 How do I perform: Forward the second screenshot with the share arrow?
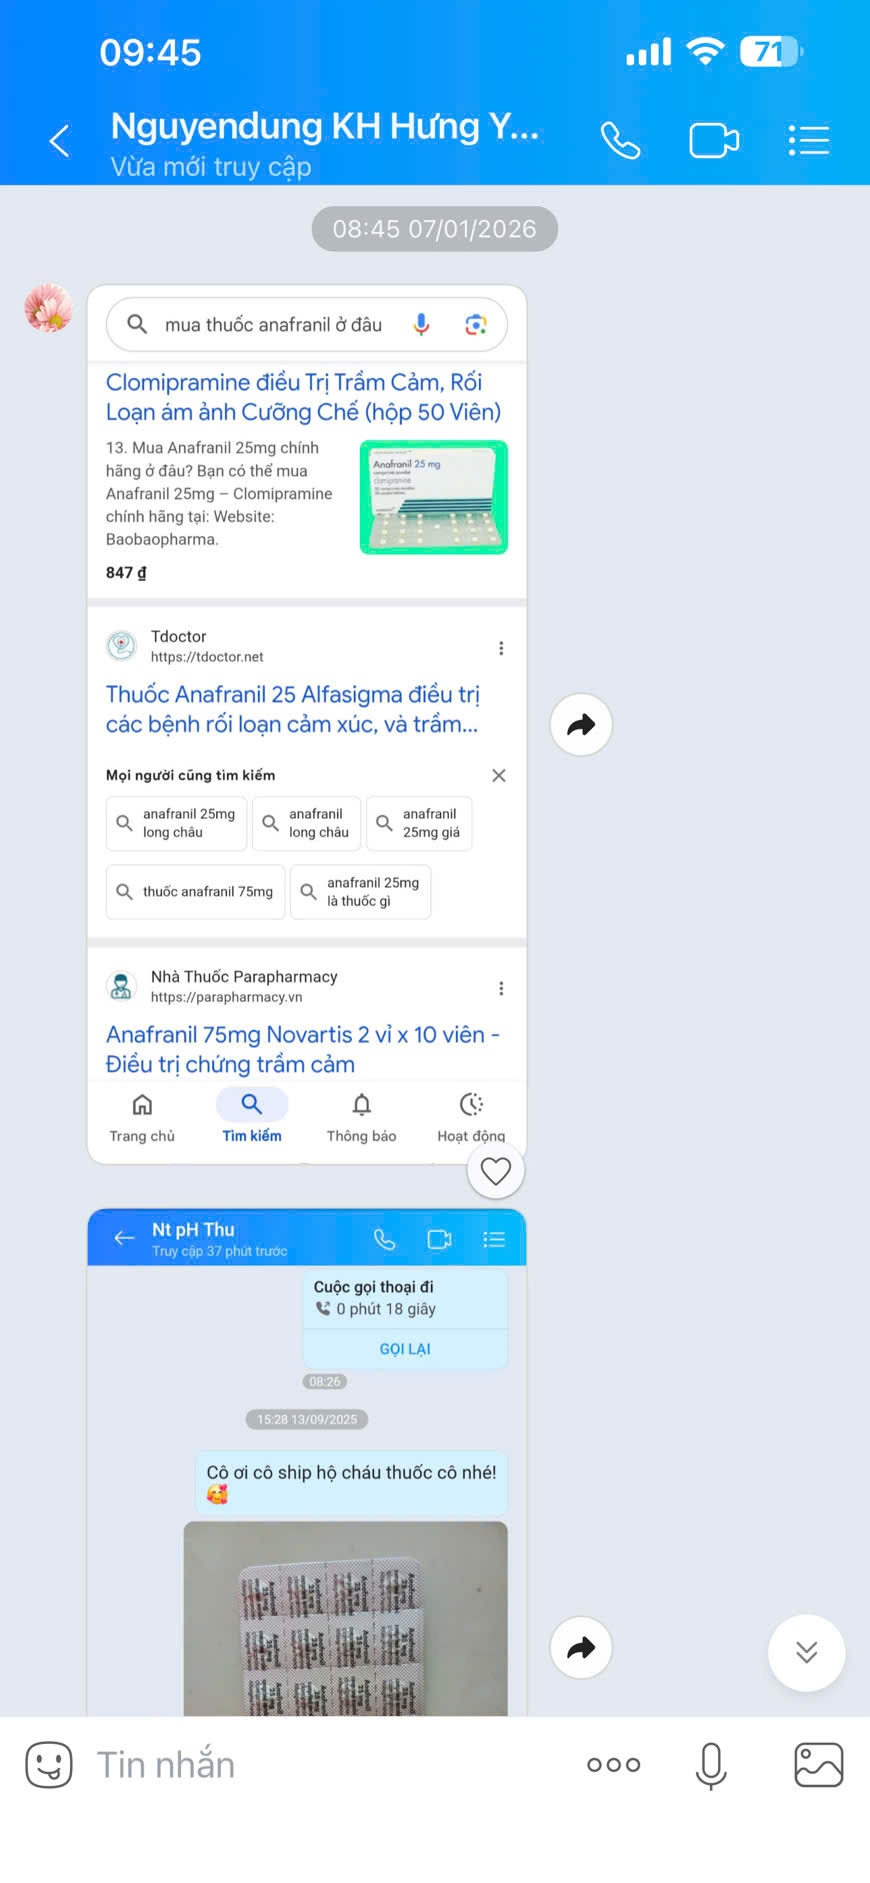point(581,1648)
